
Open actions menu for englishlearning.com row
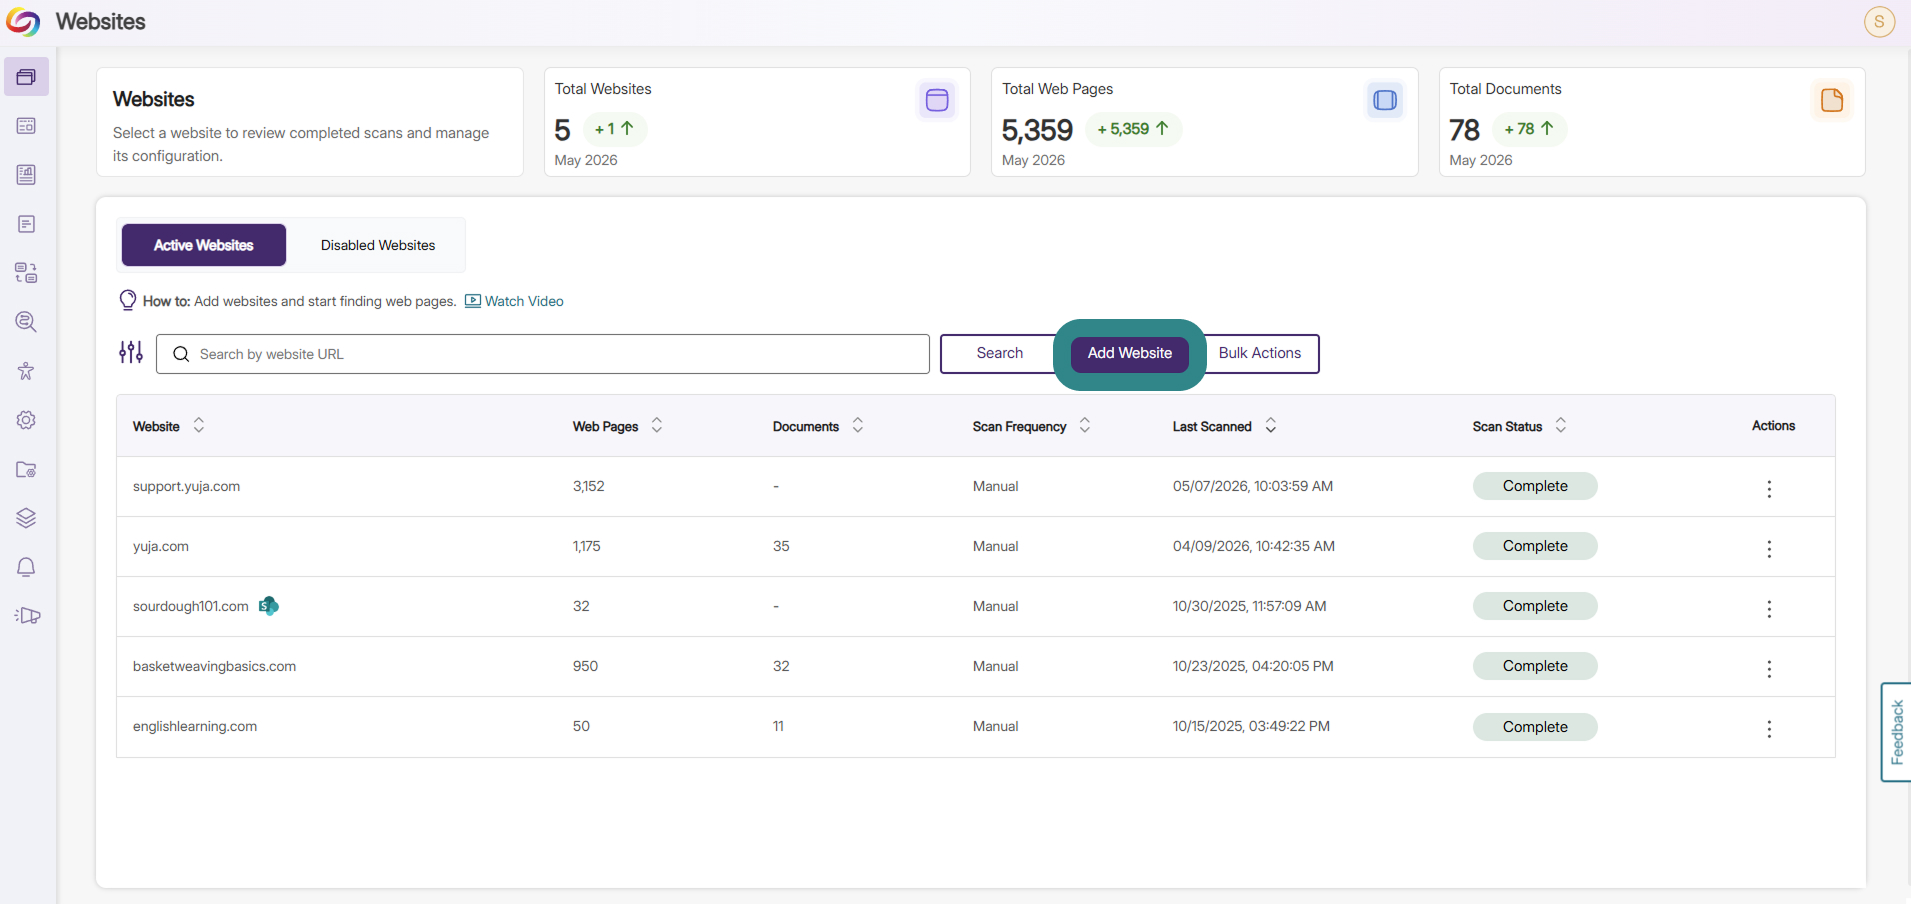click(x=1769, y=728)
